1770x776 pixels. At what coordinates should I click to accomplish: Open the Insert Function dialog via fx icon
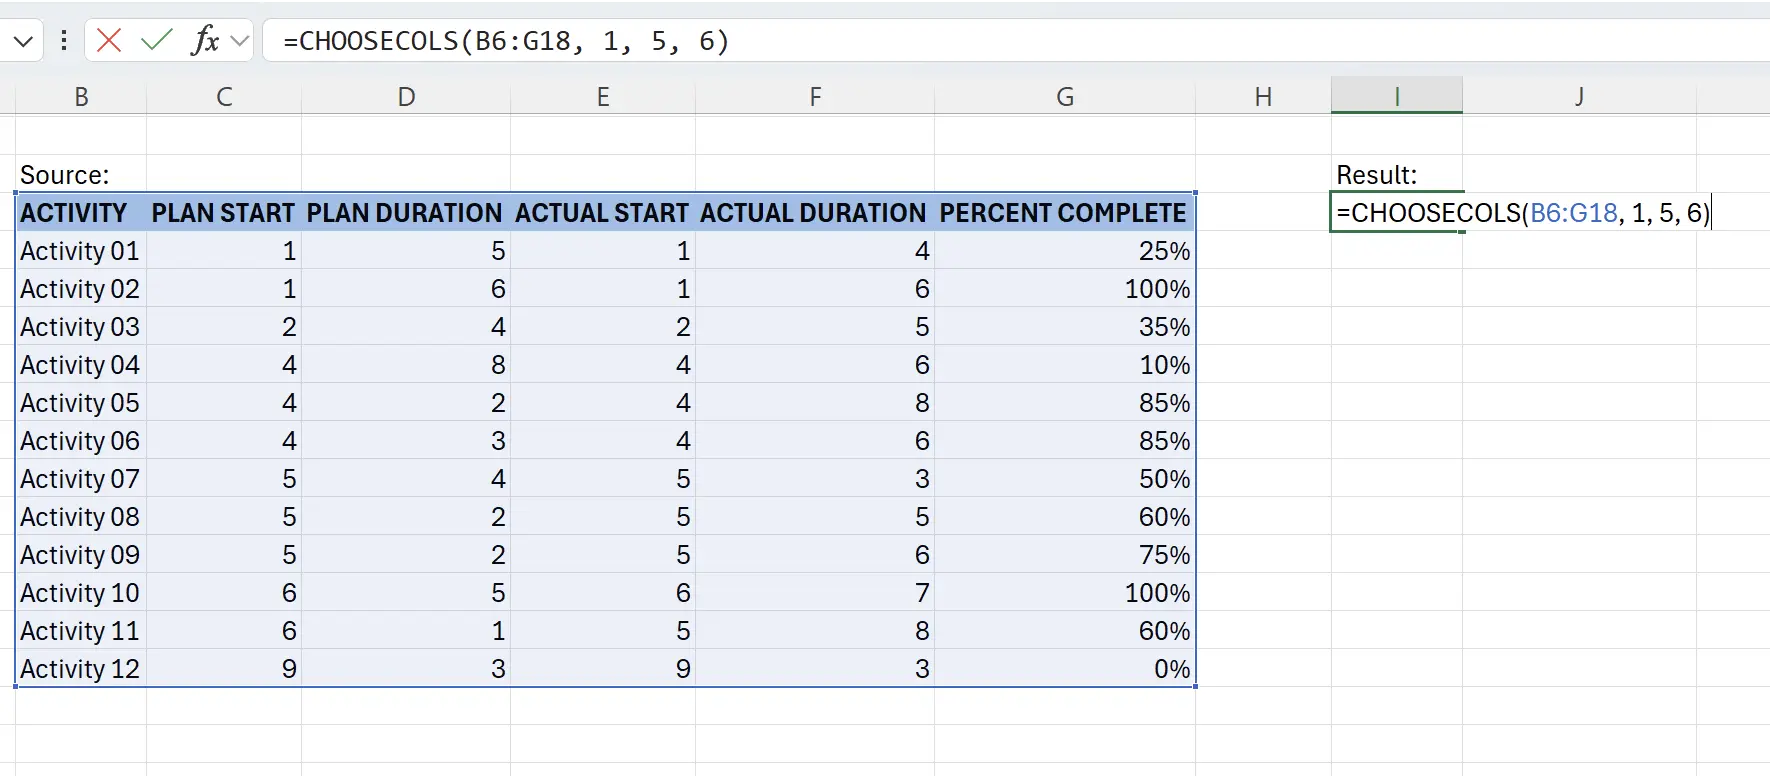(205, 41)
